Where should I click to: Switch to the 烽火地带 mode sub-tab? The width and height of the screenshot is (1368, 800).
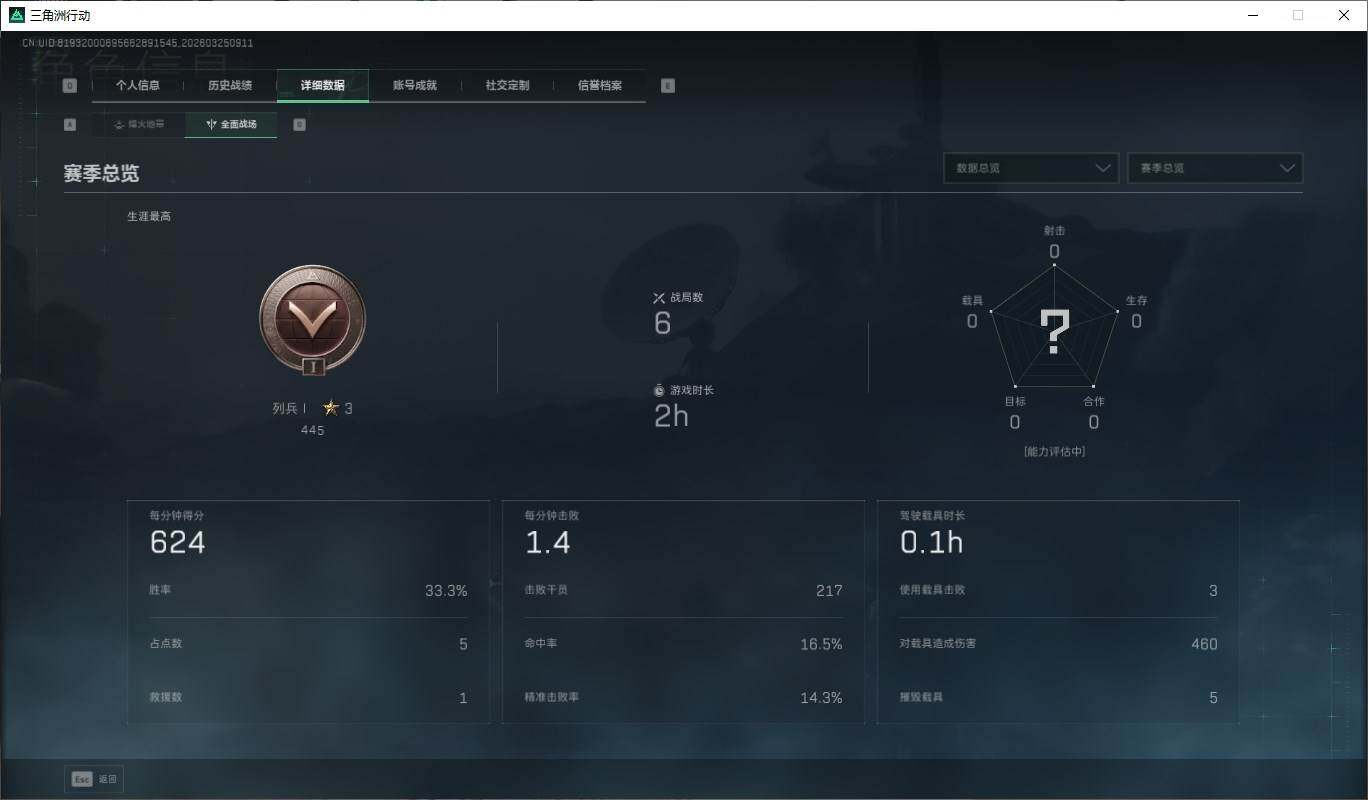click(x=139, y=124)
